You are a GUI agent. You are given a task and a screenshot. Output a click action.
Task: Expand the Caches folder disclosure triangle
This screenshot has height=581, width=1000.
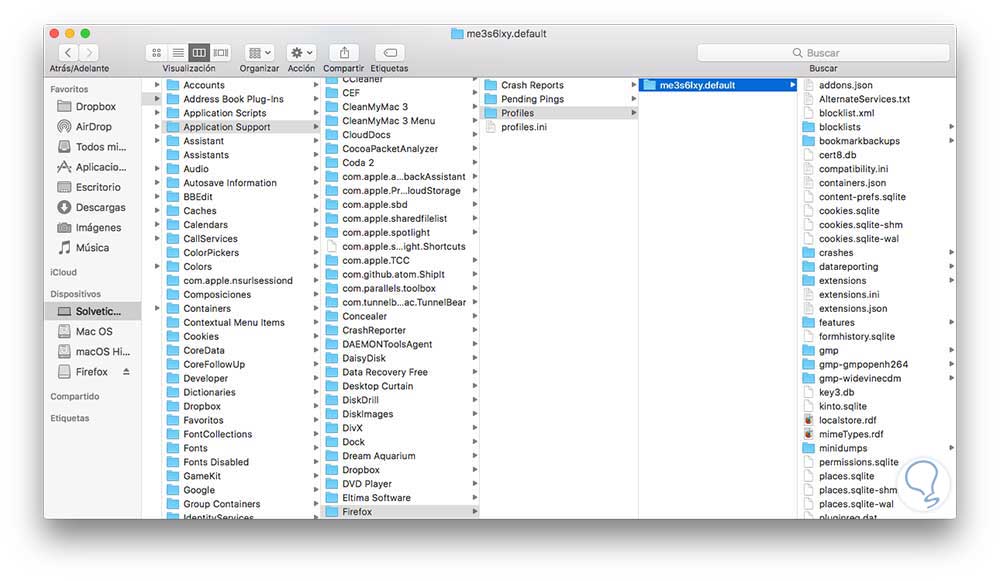[157, 210]
